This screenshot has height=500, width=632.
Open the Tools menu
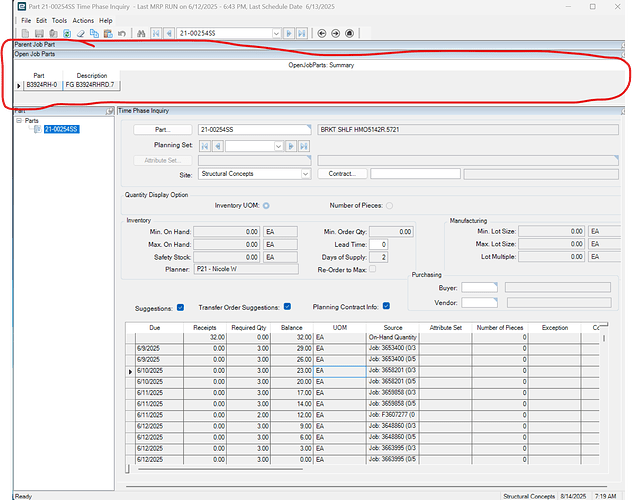[59, 21]
